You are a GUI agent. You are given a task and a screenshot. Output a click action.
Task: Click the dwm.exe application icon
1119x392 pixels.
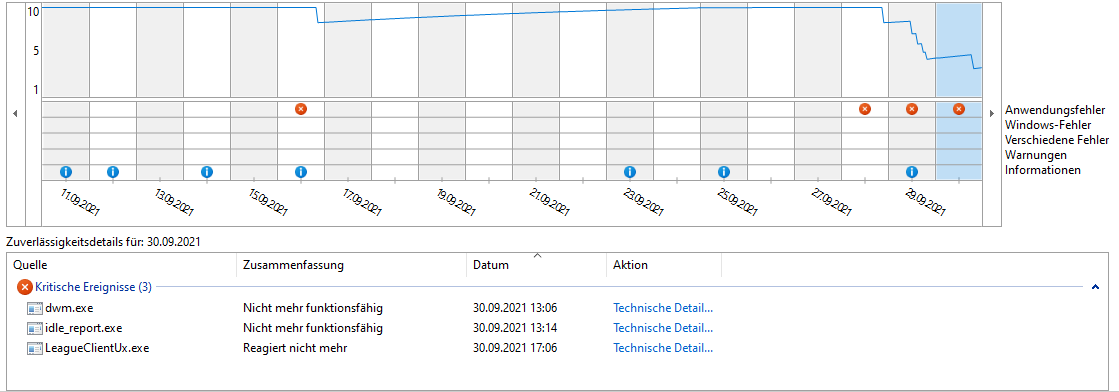coord(35,308)
